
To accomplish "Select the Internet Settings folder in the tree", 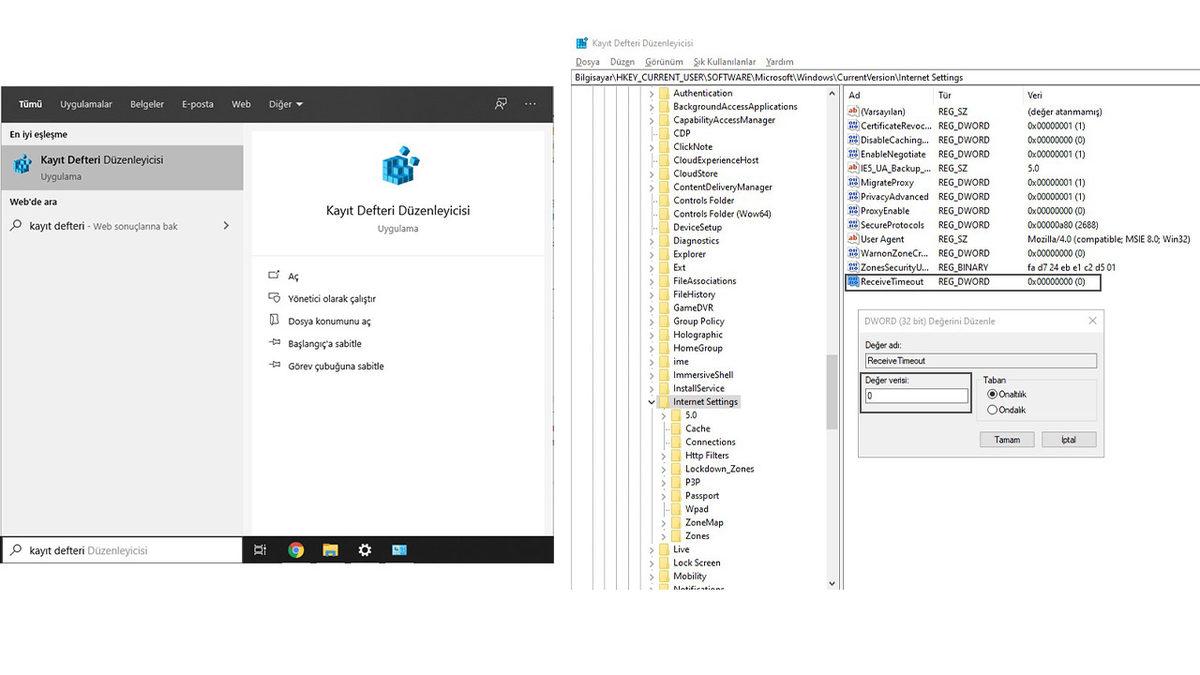I will click(705, 402).
